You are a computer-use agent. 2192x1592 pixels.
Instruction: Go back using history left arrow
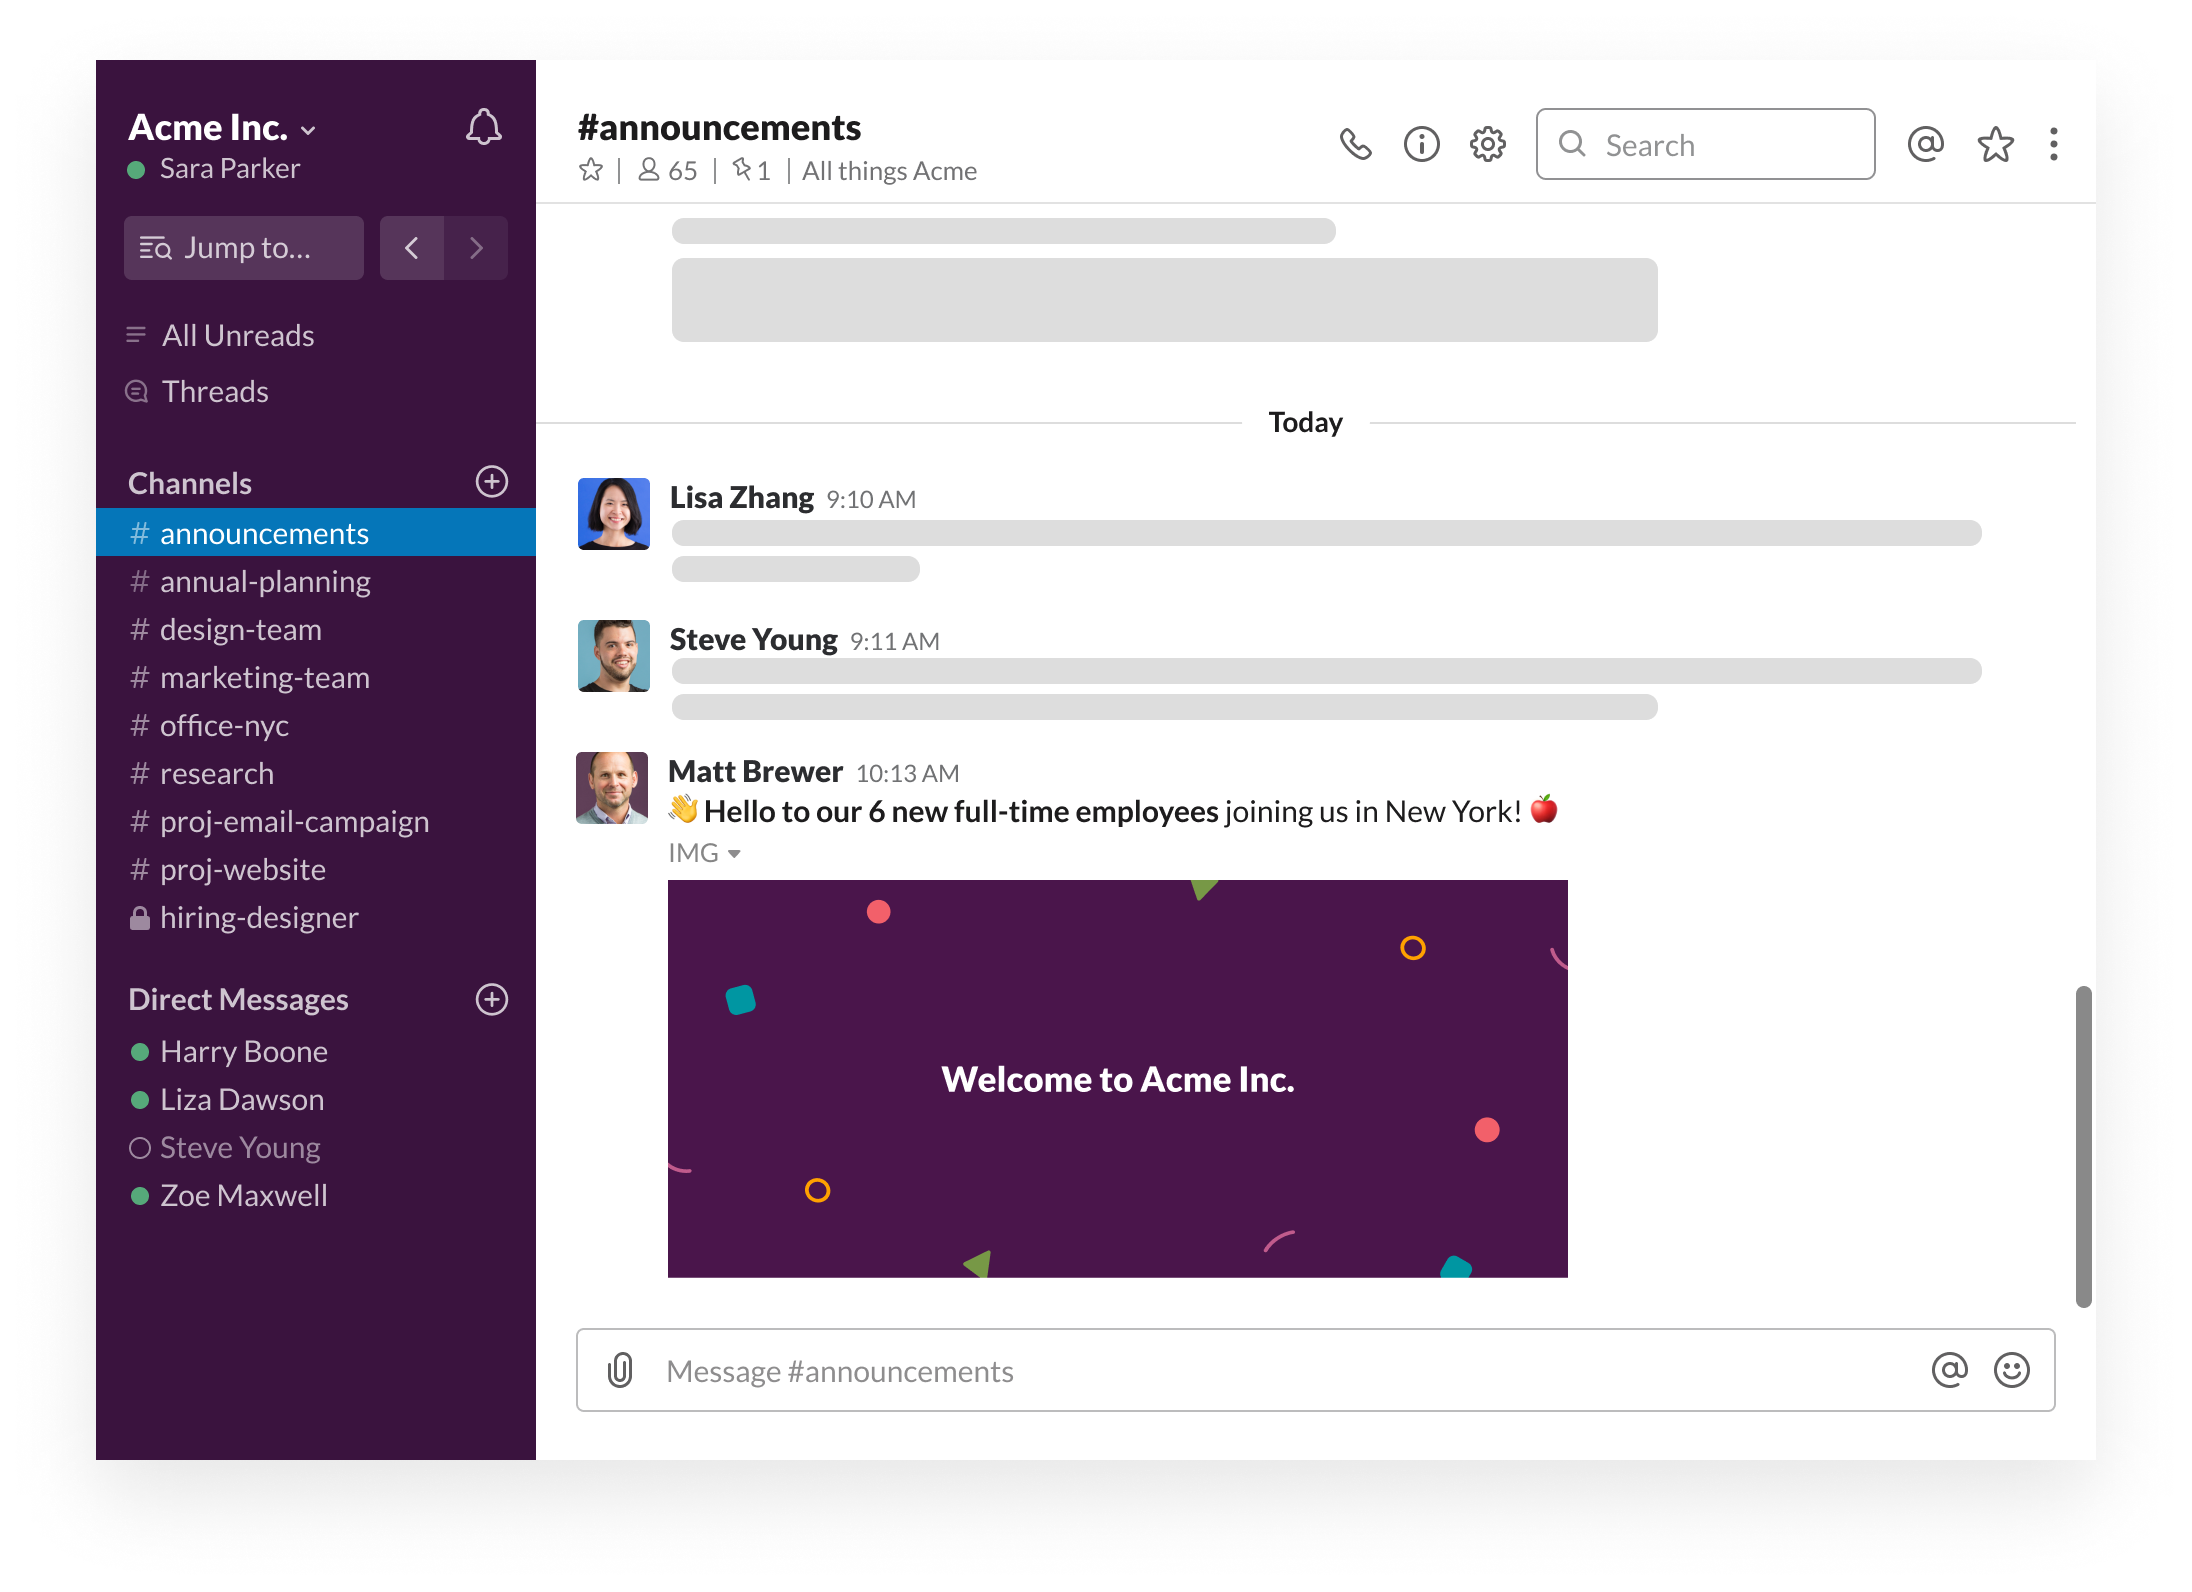pyautogui.click(x=411, y=248)
